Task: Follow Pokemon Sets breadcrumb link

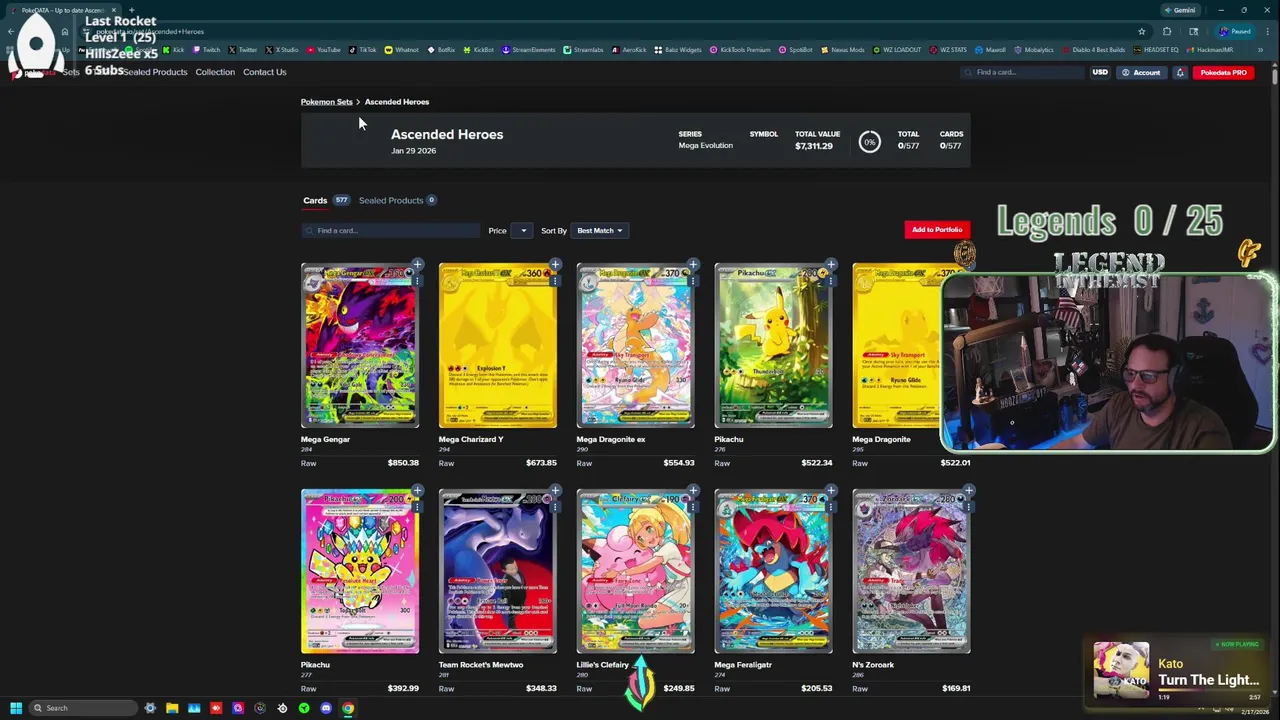Action: [326, 102]
